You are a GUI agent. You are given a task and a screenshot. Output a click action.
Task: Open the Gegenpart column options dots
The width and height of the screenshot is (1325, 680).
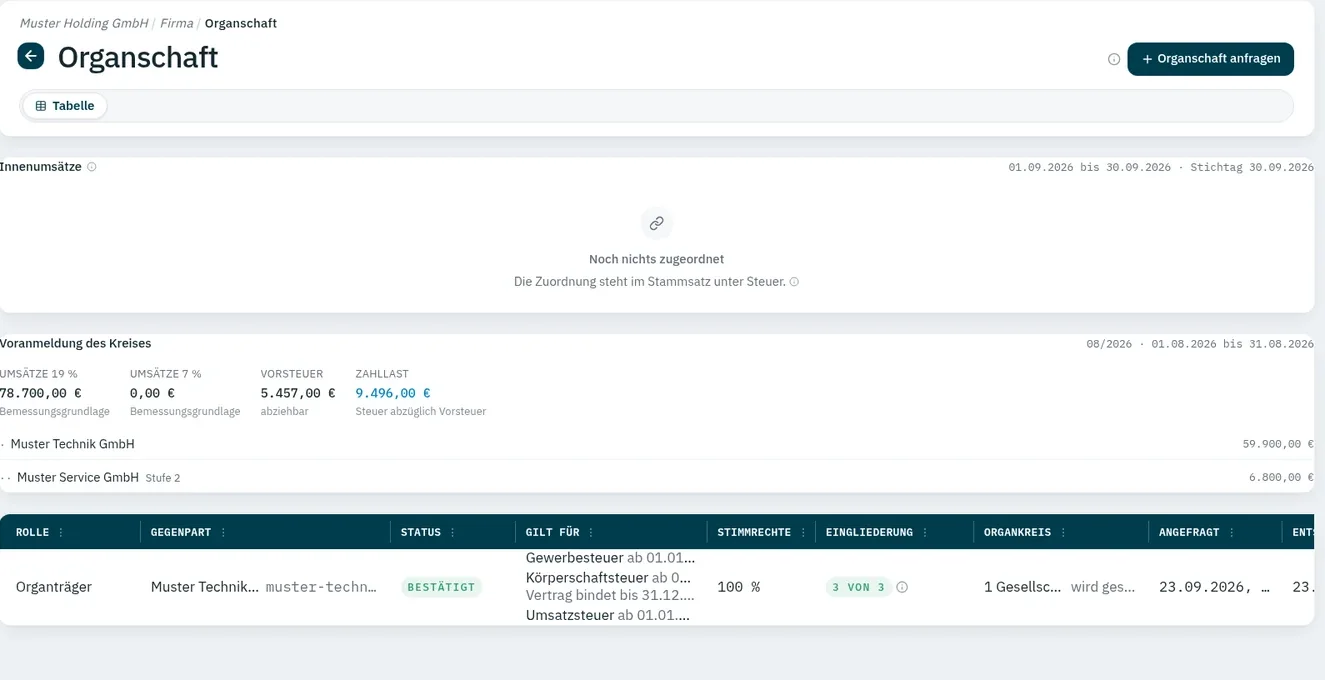tap(223, 533)
